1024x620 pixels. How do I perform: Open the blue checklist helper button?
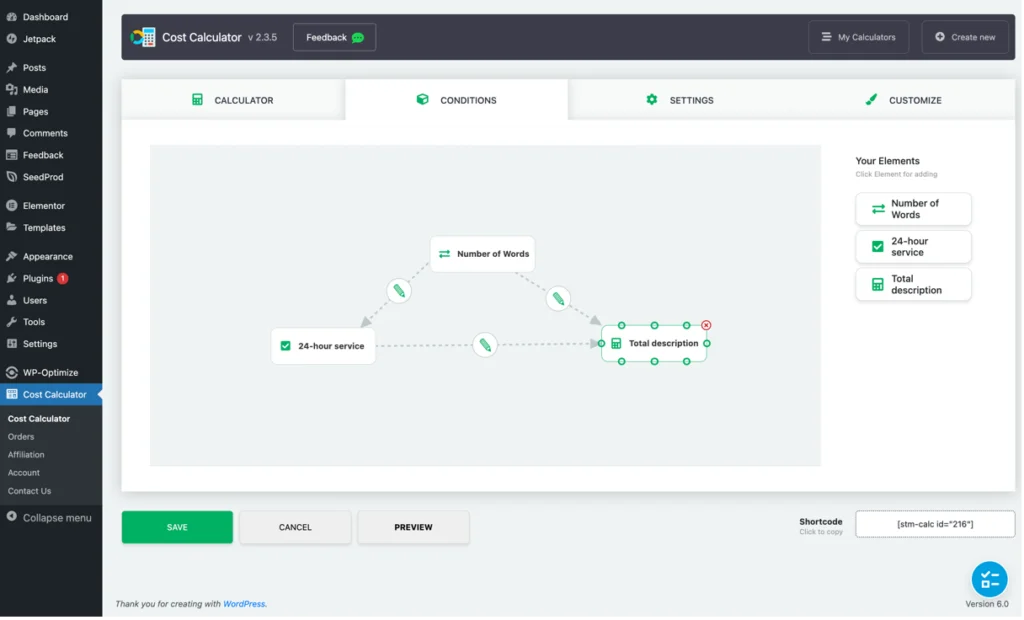click(x=990, y=580)
